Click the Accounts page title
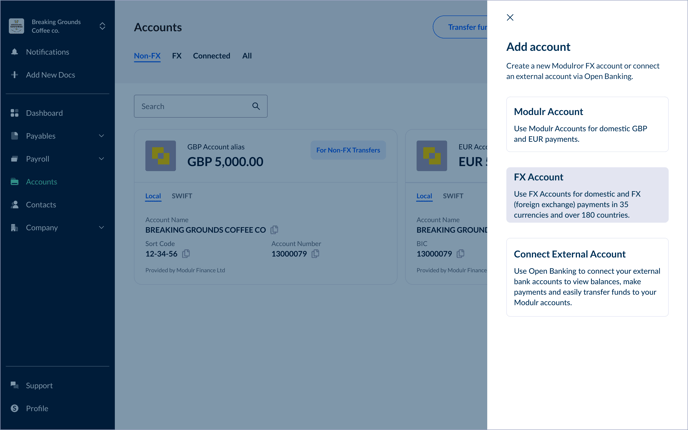Viewport: 688px width, 430px height. tap(158, 27)
